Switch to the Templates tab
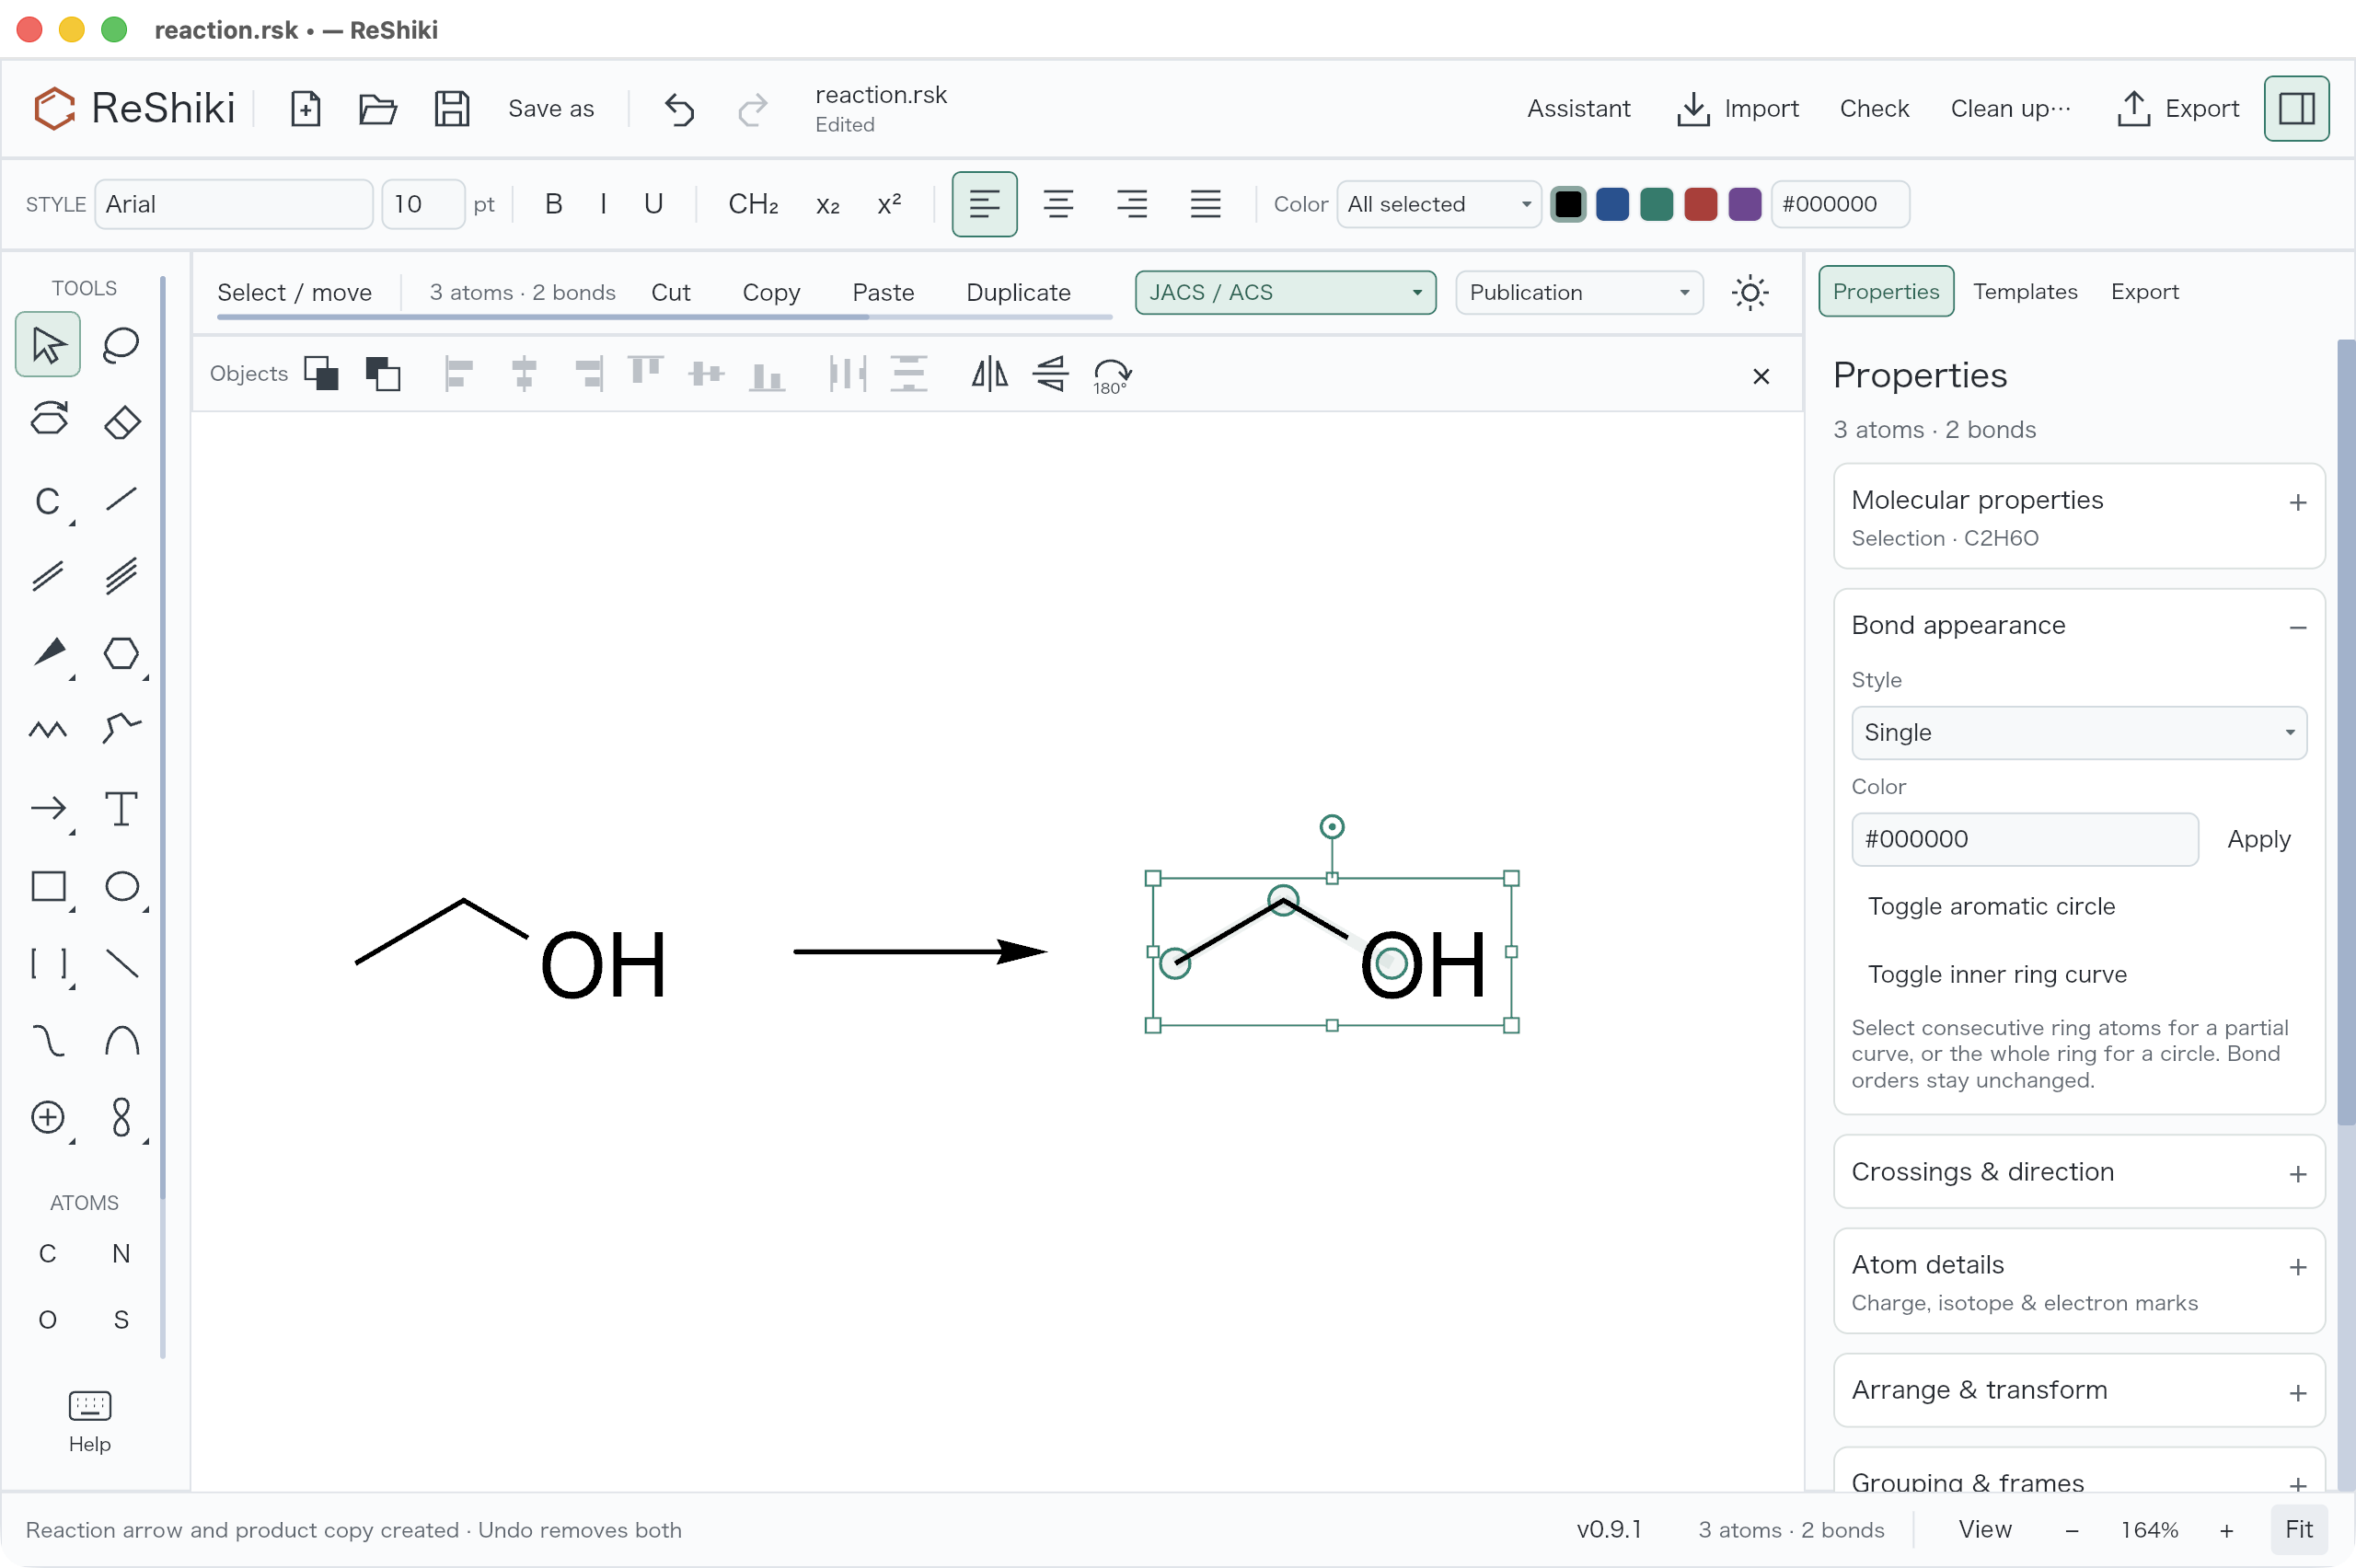The image size is (2356, 1568). pyautogui.click(x=2024, y=291)
